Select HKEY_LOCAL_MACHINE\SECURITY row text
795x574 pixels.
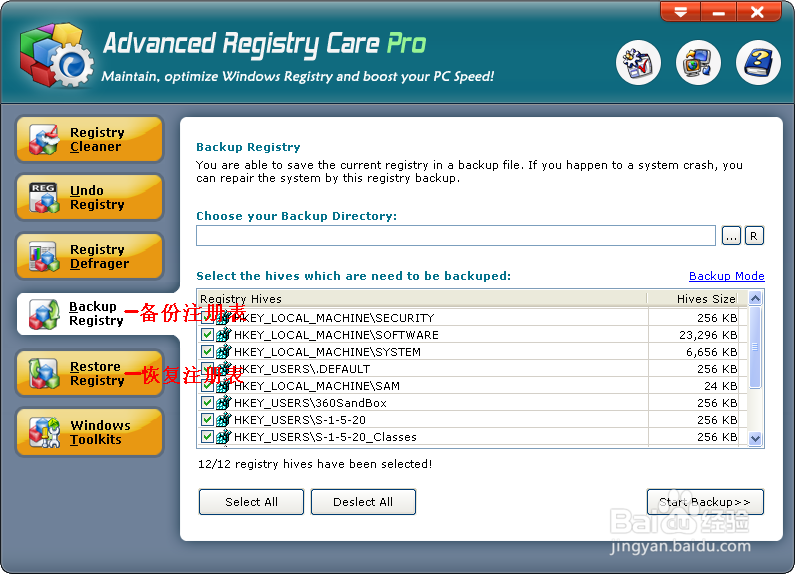click(x=334, y=318)
